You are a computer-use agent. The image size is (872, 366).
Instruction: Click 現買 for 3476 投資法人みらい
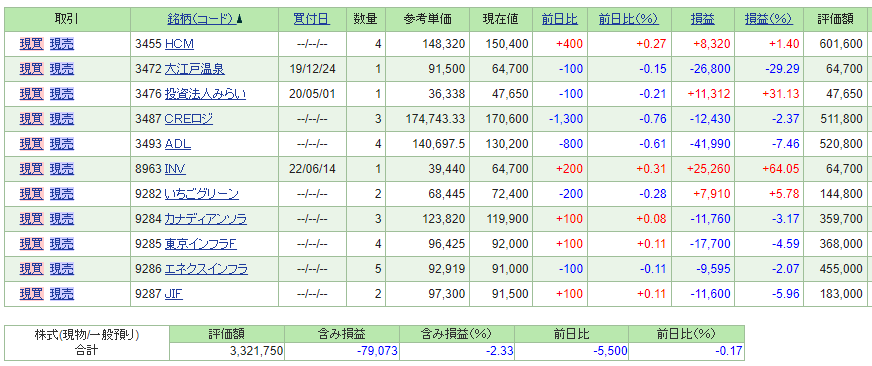pyautogui.click(x=31, y=93)
